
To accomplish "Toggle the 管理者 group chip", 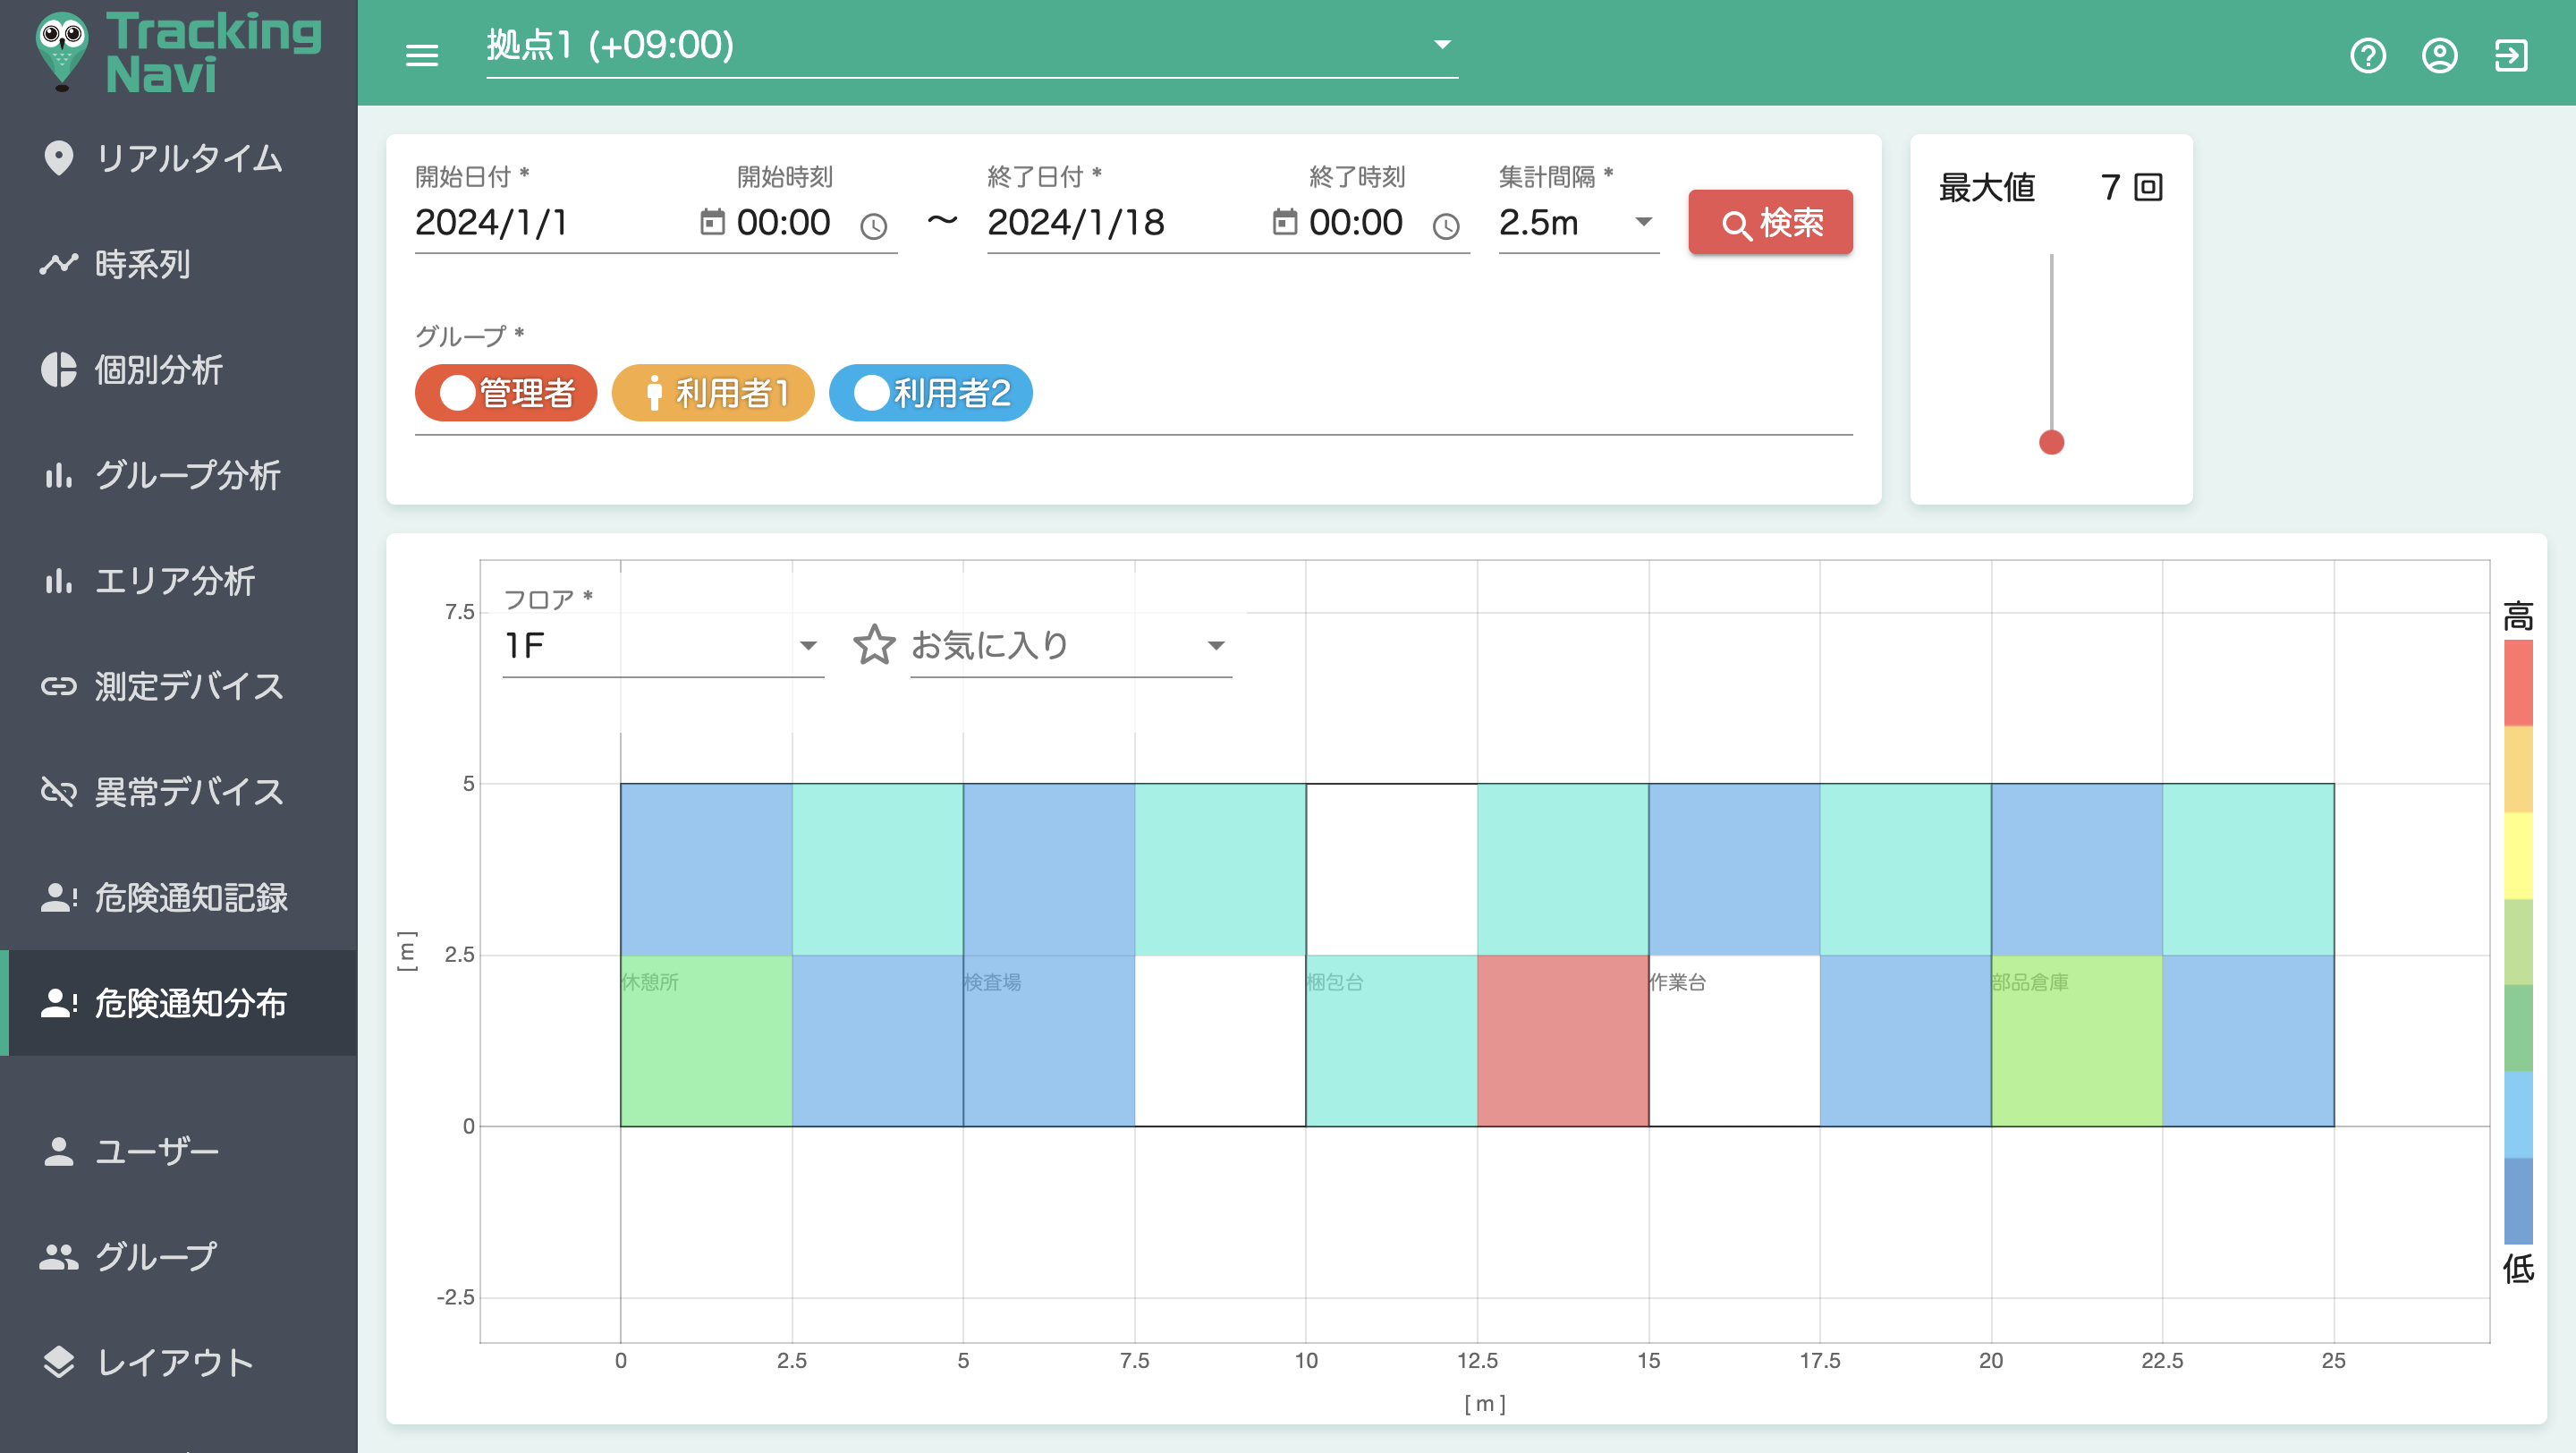I will click(506, 393).
